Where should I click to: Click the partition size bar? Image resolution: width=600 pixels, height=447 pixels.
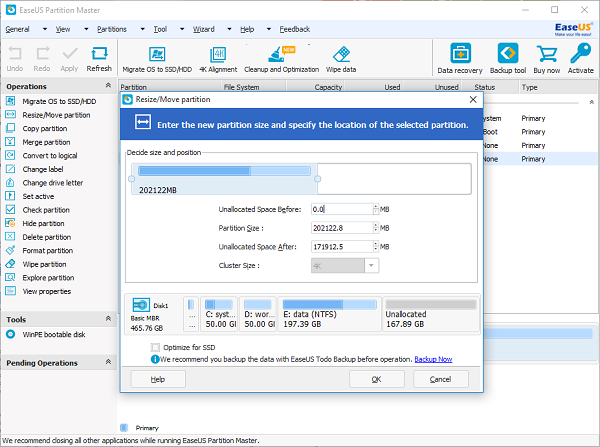coord(224,171)
